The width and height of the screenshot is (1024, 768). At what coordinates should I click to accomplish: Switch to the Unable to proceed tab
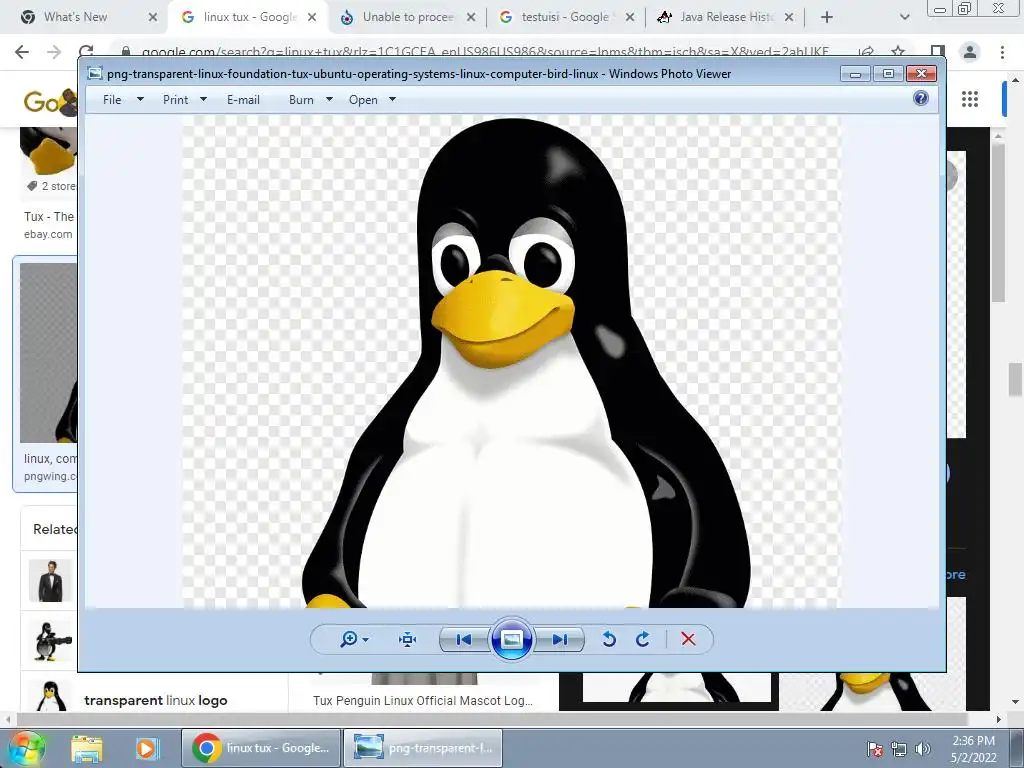coord(408,17)
